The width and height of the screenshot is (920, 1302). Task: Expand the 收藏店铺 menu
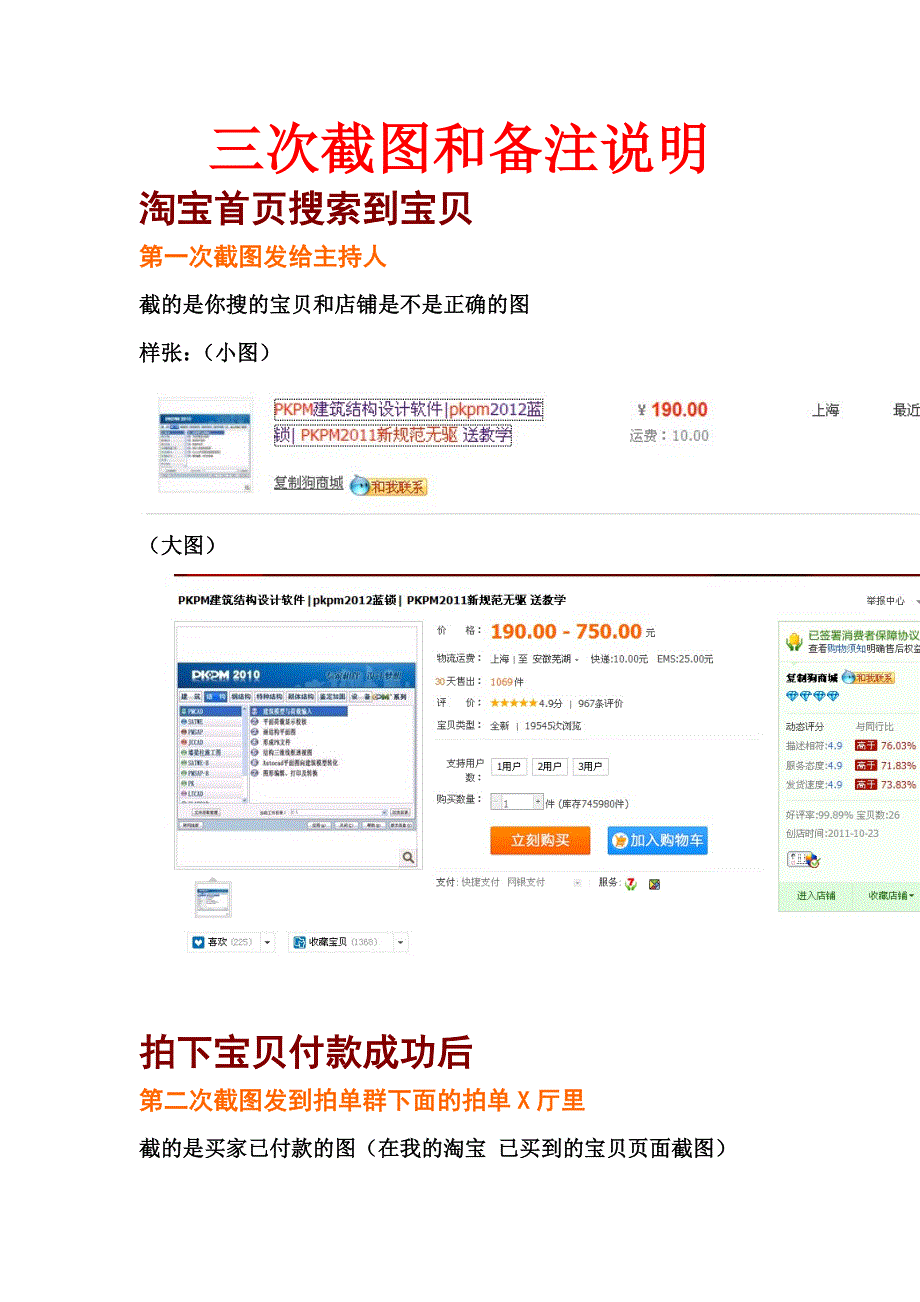[888, 895]
